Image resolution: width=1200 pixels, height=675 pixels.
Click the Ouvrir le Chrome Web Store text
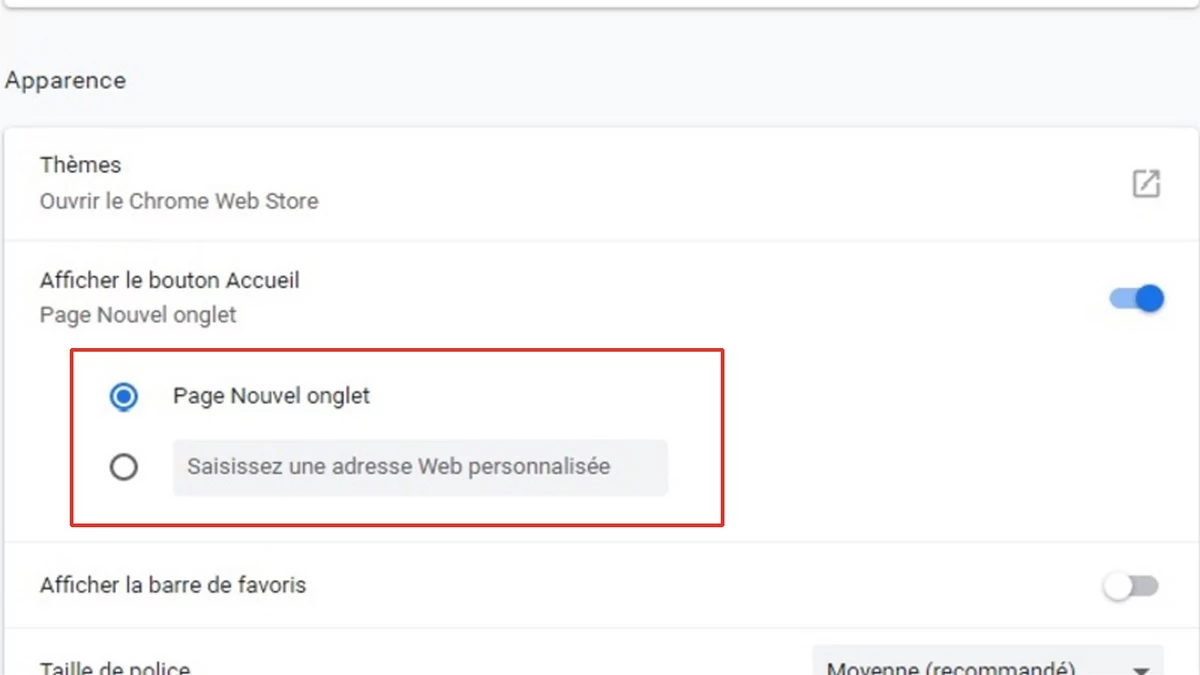point(179,201)
